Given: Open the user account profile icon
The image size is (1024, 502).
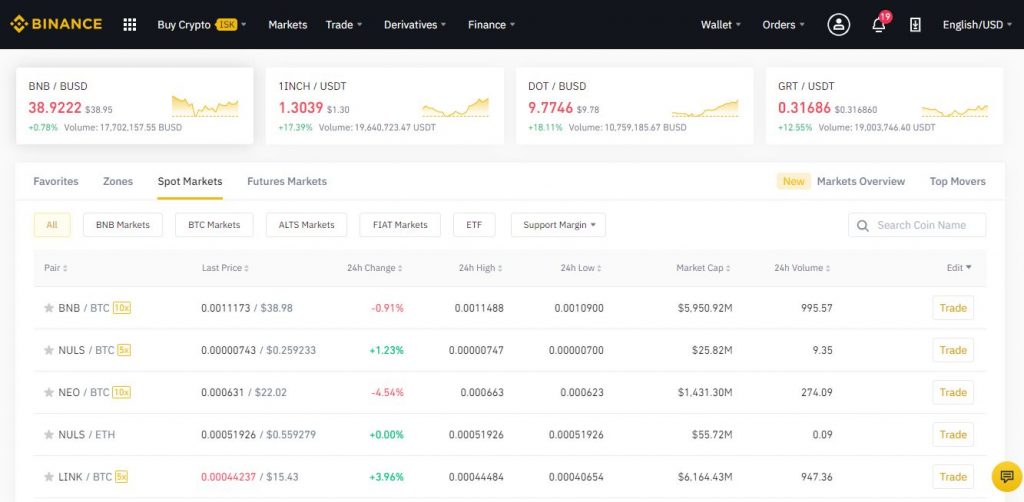Looking at the screenshot, I should coord(839,25).
